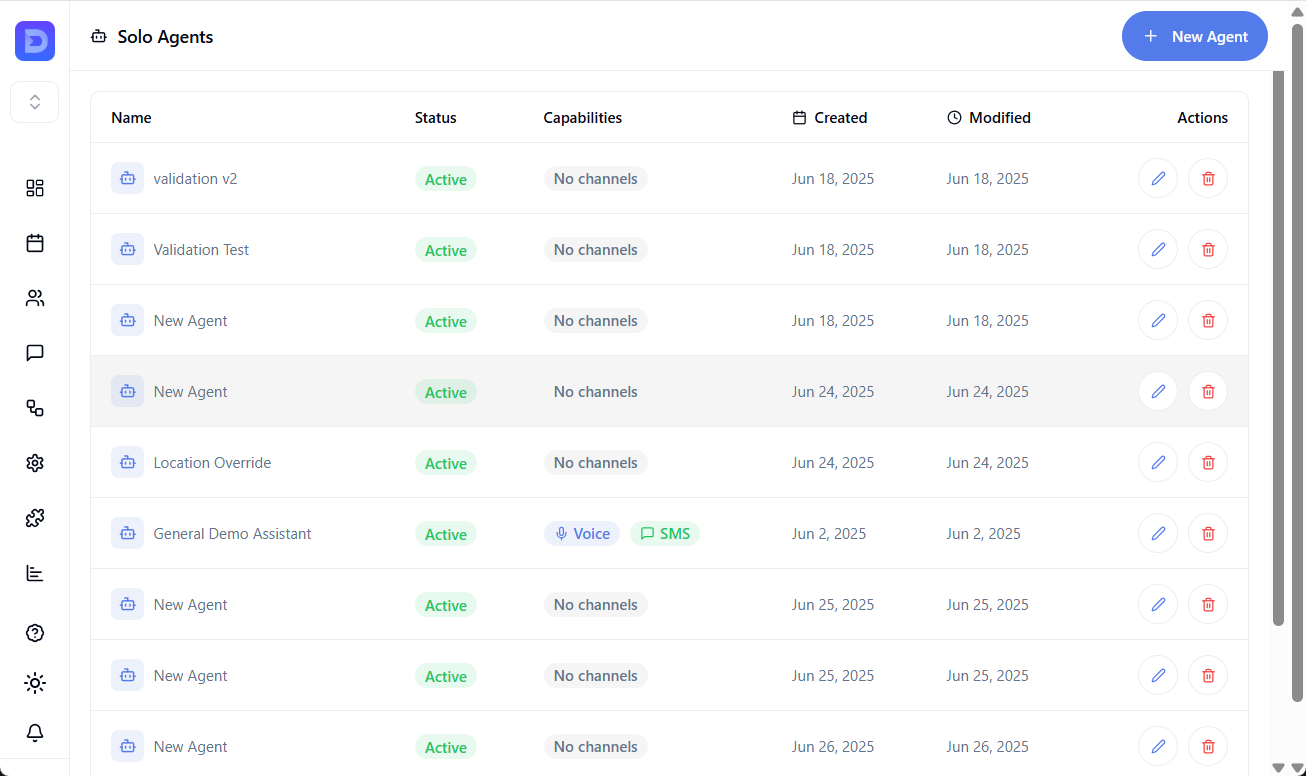Open the General Demo Assistant row
Screen dimensions: 1306x776
[x=232, y=534]
